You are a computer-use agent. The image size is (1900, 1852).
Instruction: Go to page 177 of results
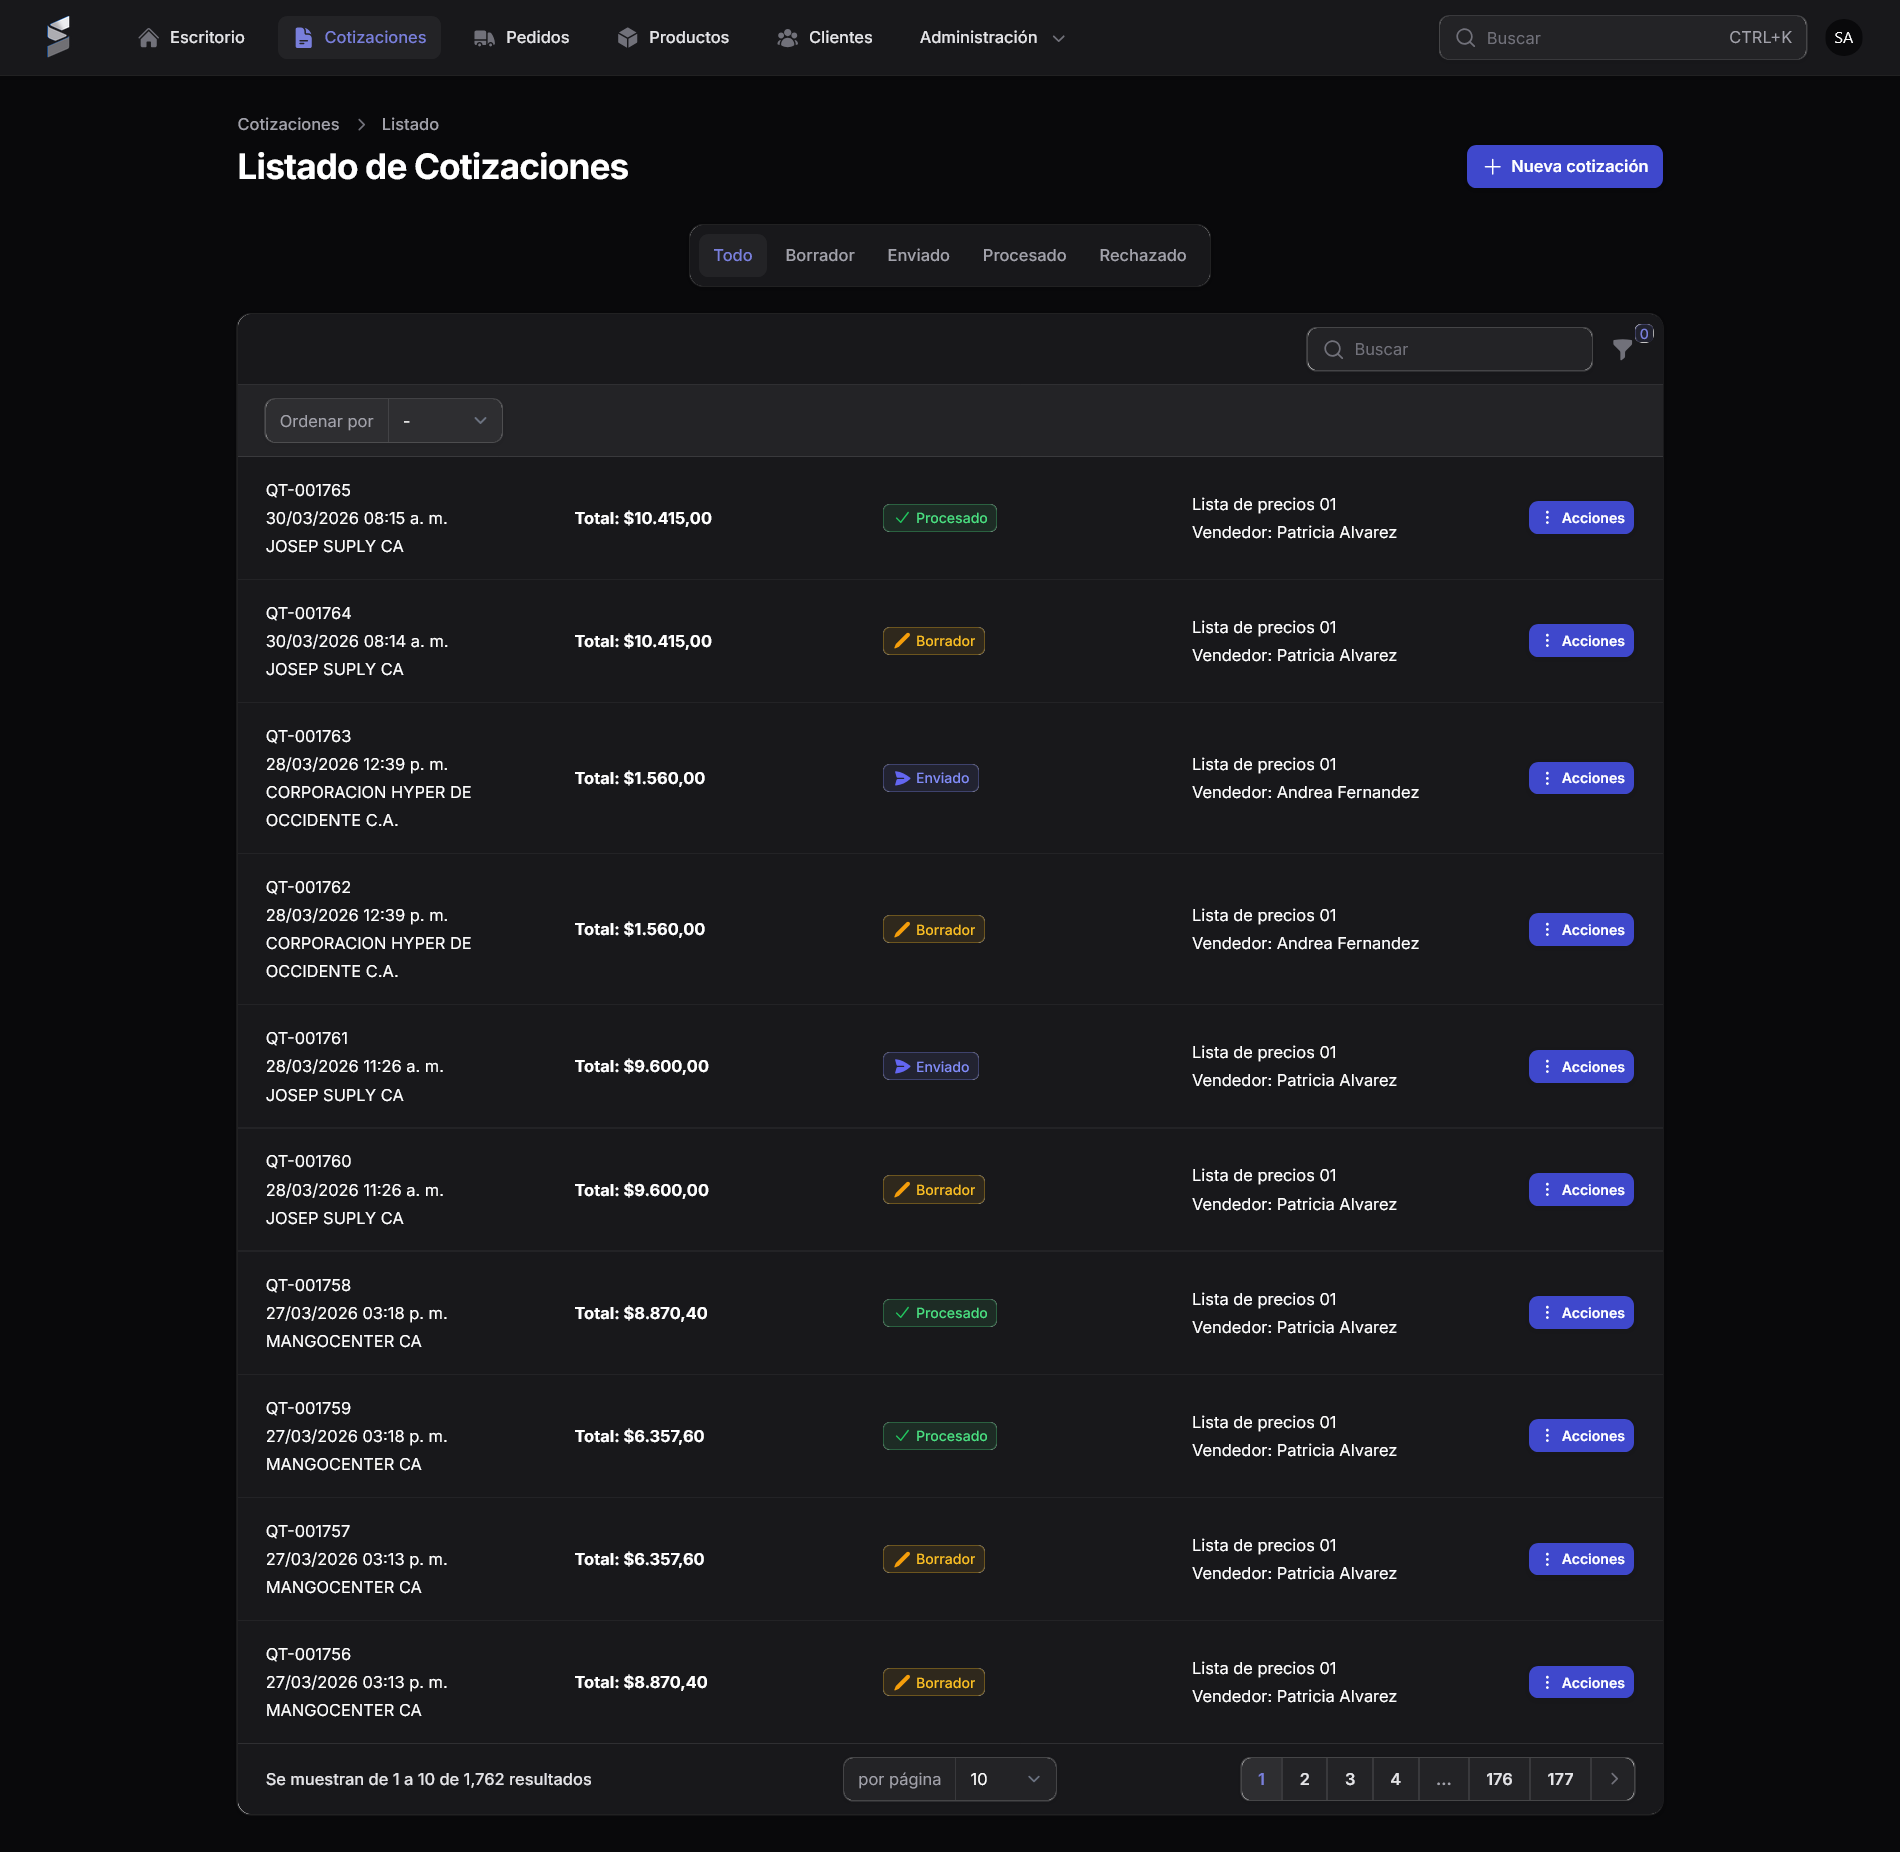[1560, 1779]
